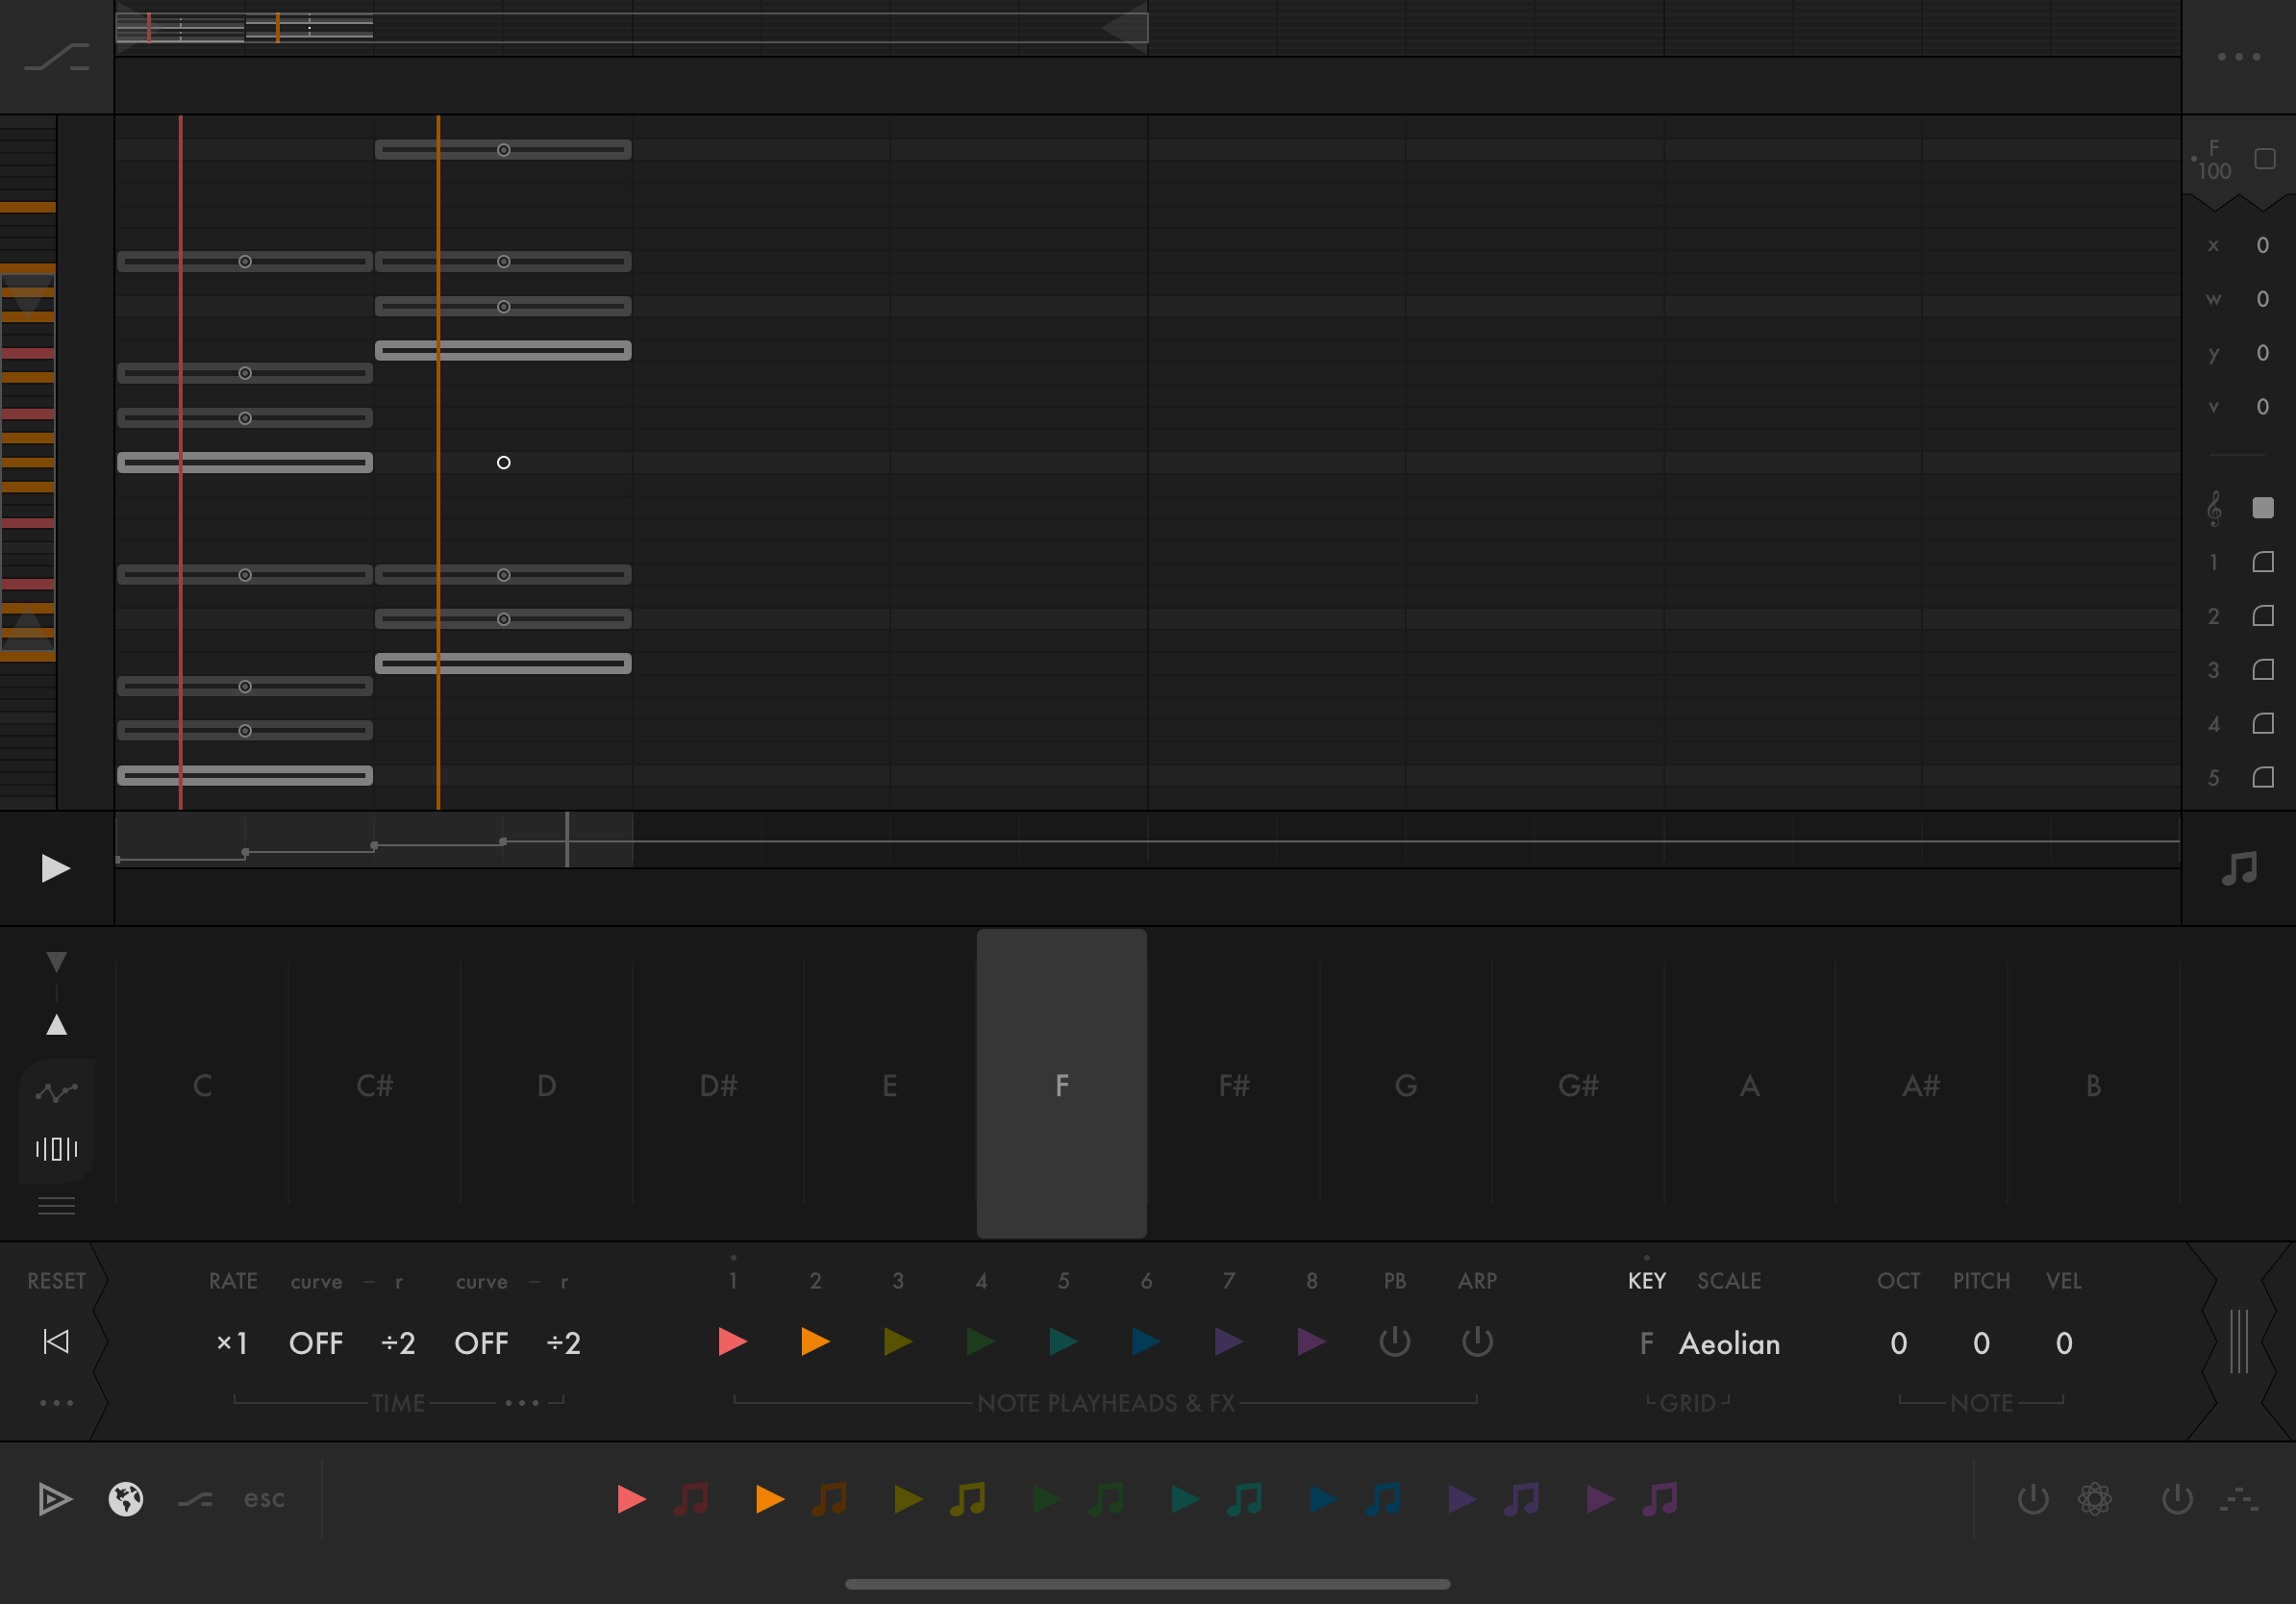Select the curve tool icon in the left sidebar

(56, 1091)
